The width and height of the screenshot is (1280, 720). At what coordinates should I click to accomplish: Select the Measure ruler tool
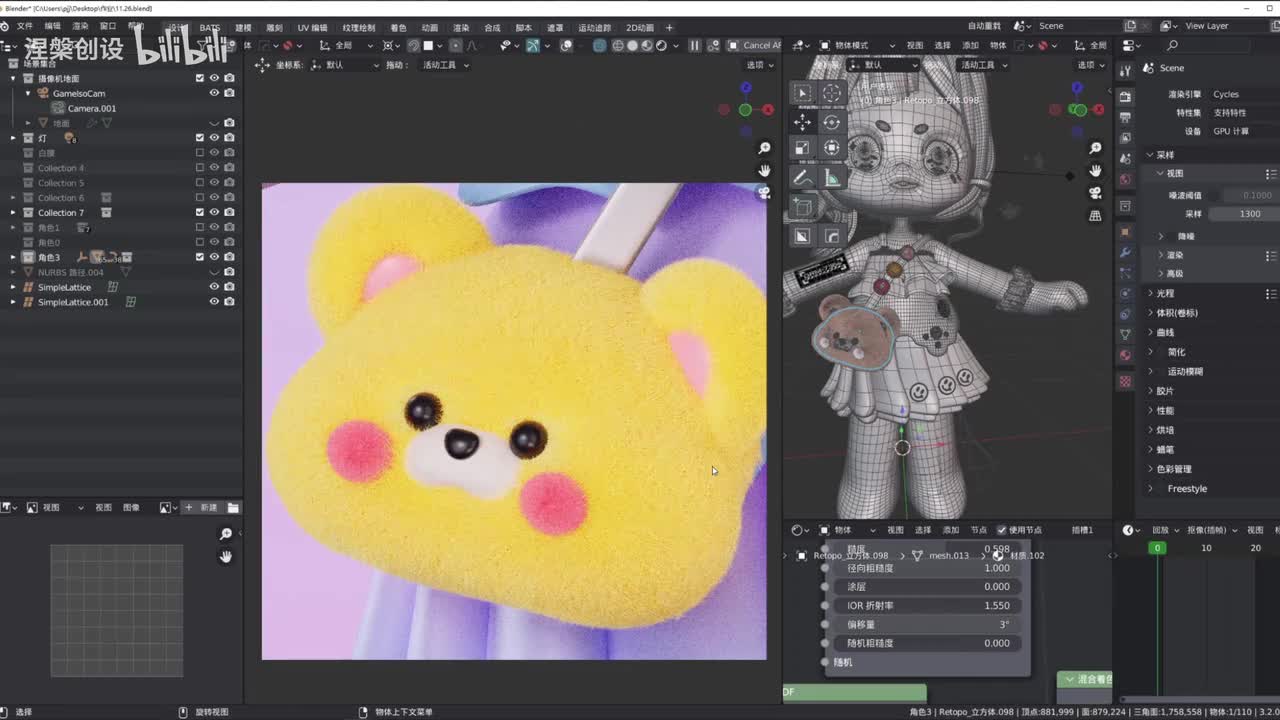832,178
